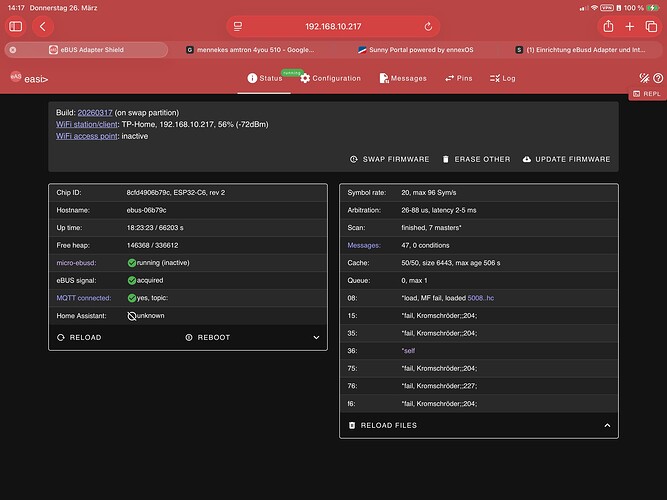Viewport: 667px width, 500px height.
Task: Open page settings icon in address bar
Action: (x=238, y=26)
